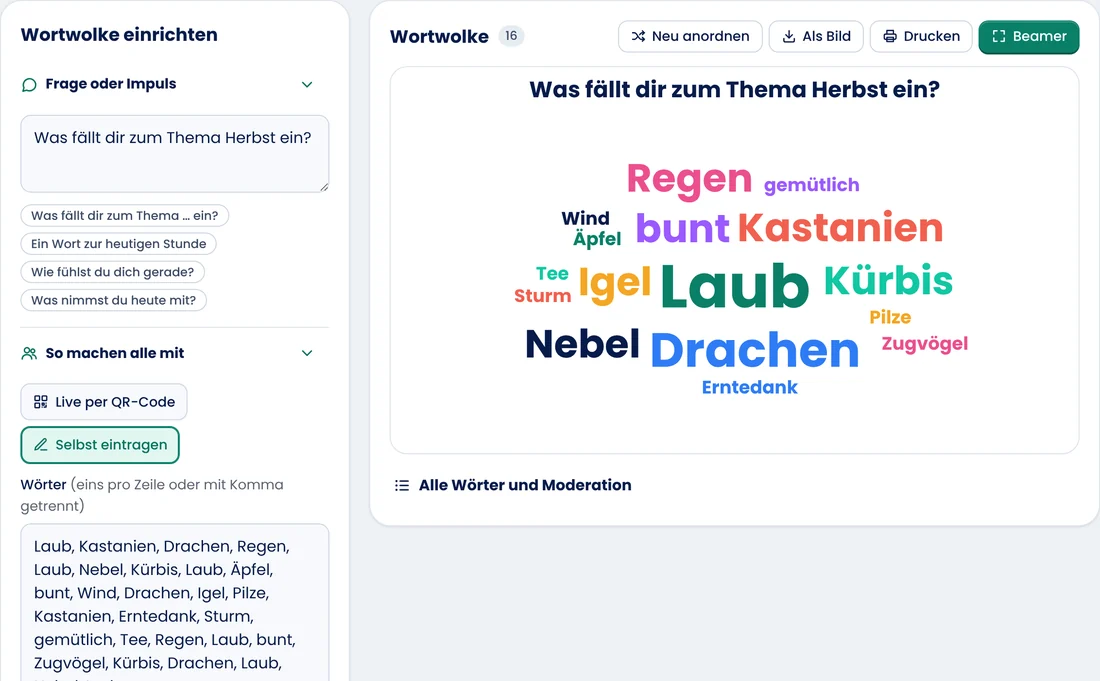Collapse the Frage oder Impuls section chevron
1100x681 pixels.
[x=307, y=84]
